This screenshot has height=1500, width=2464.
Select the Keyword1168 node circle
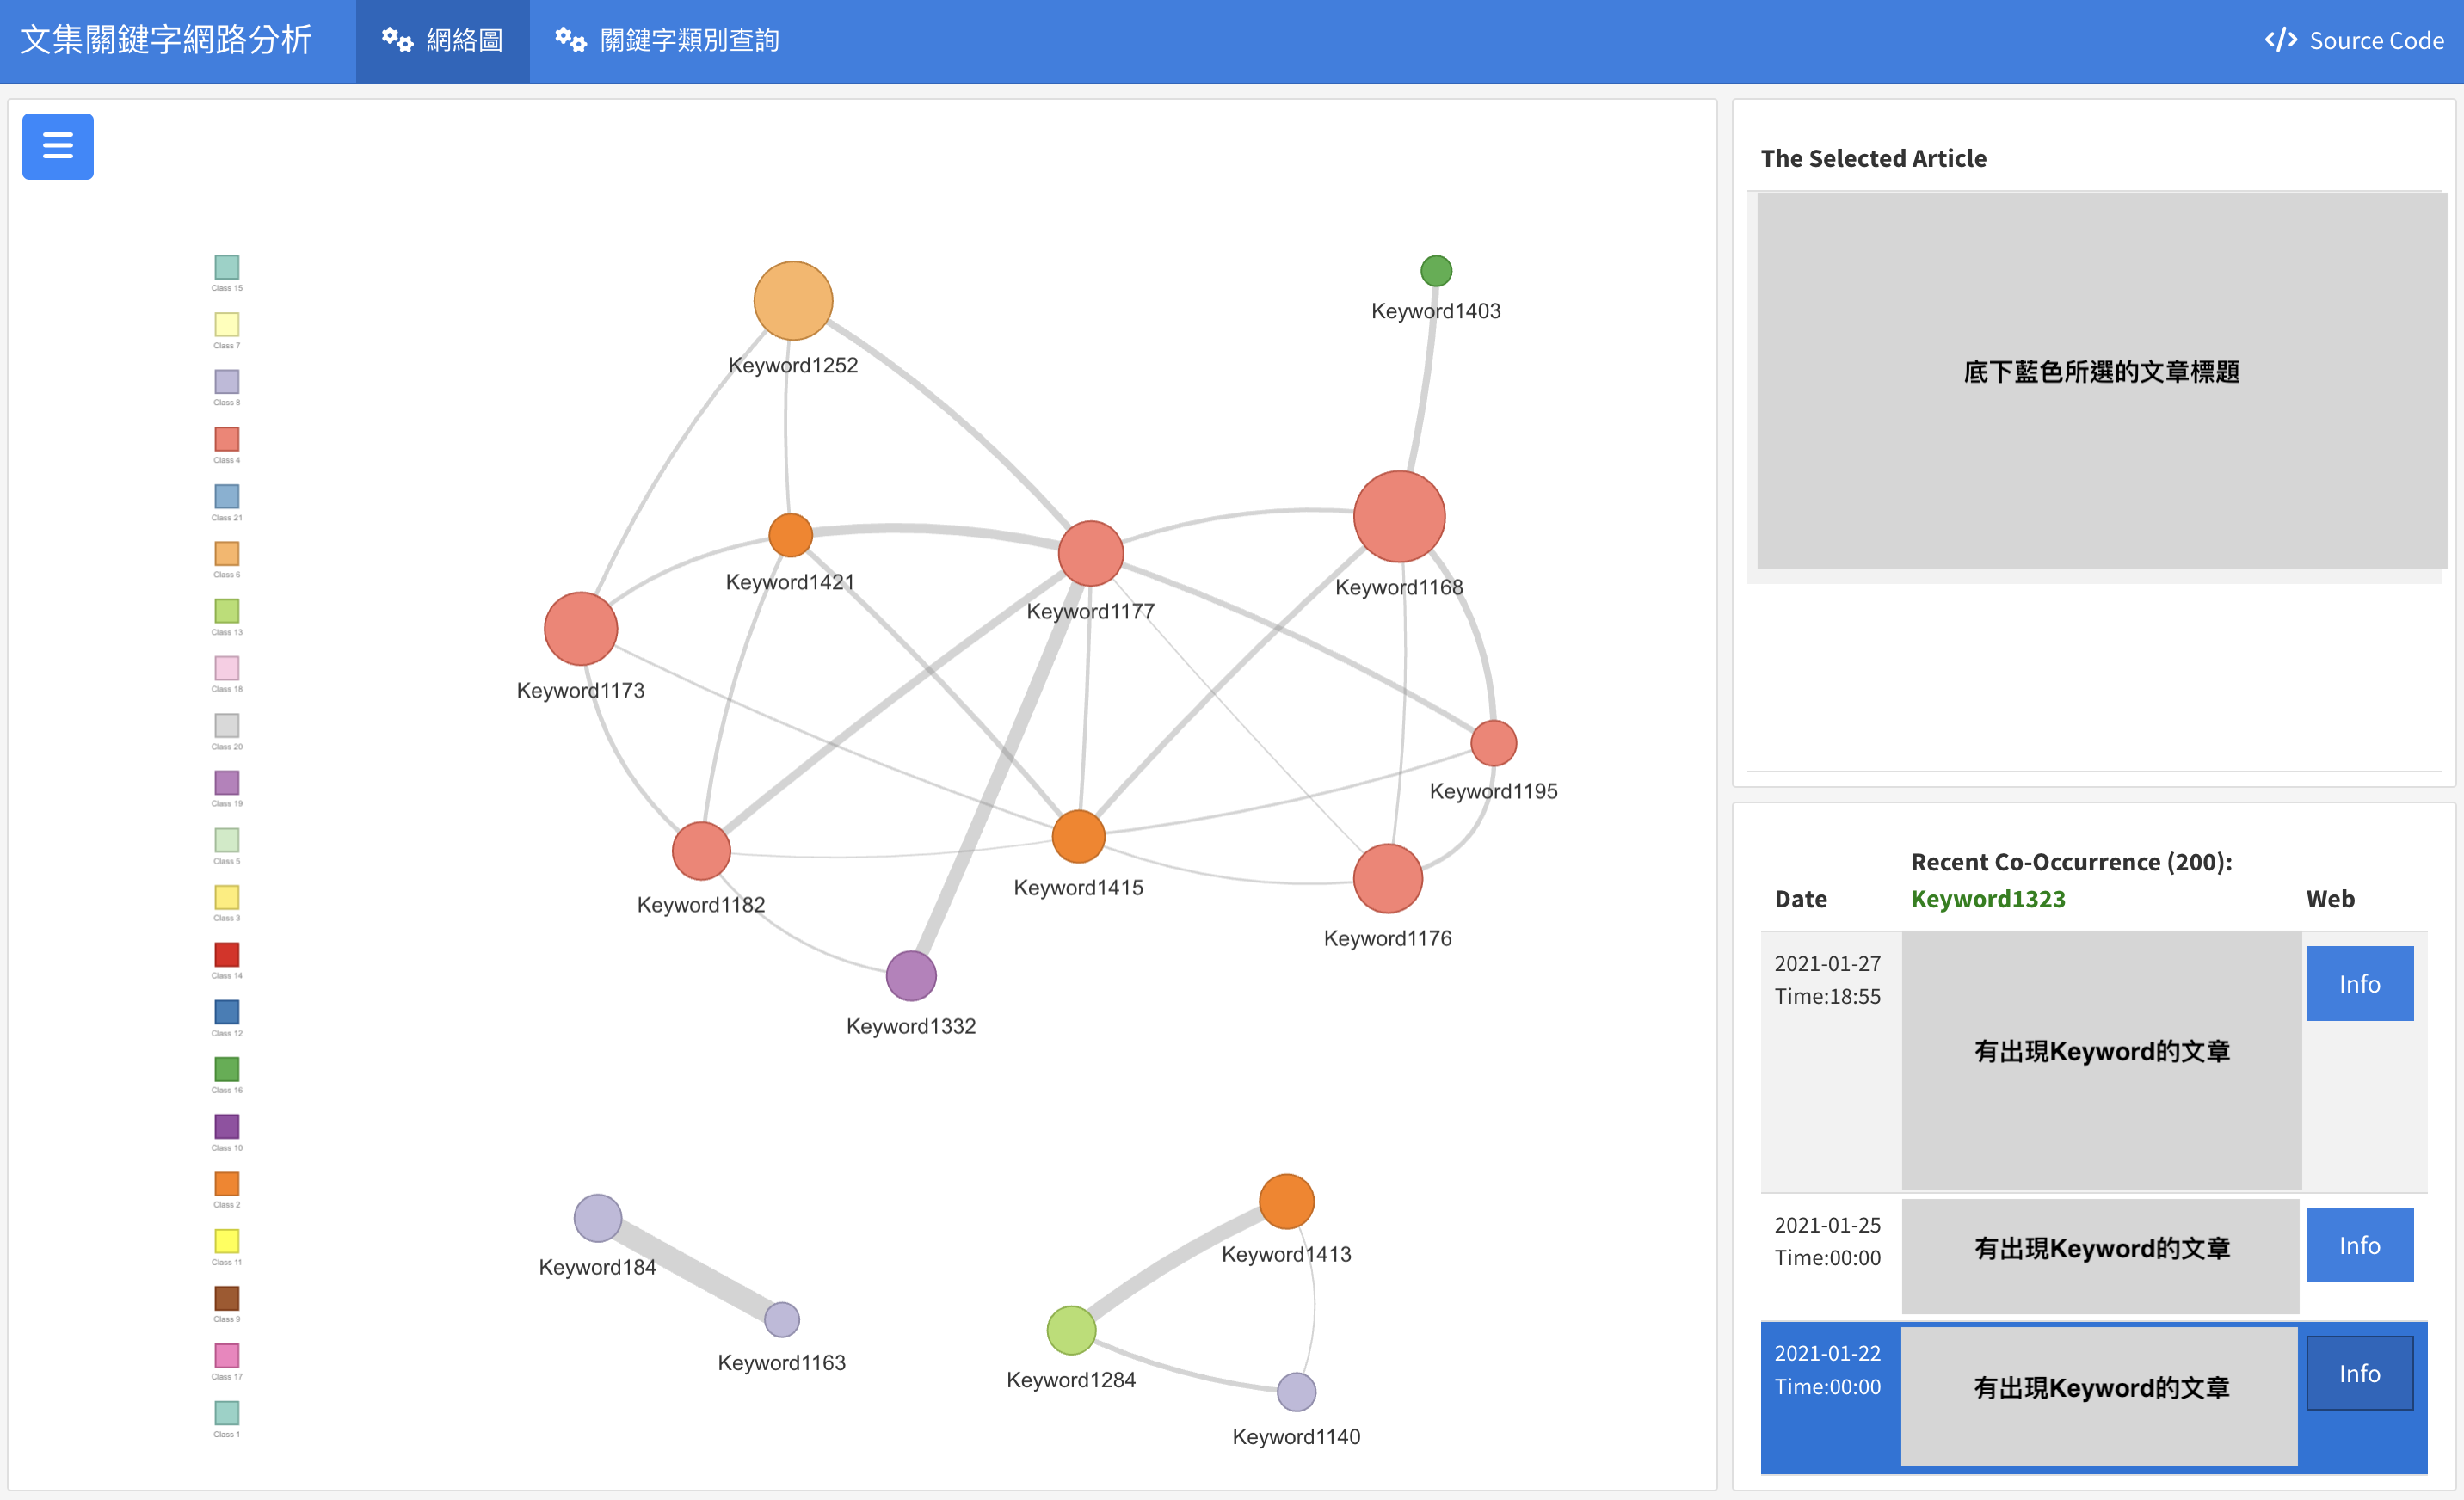click(x=1398, y=516)
